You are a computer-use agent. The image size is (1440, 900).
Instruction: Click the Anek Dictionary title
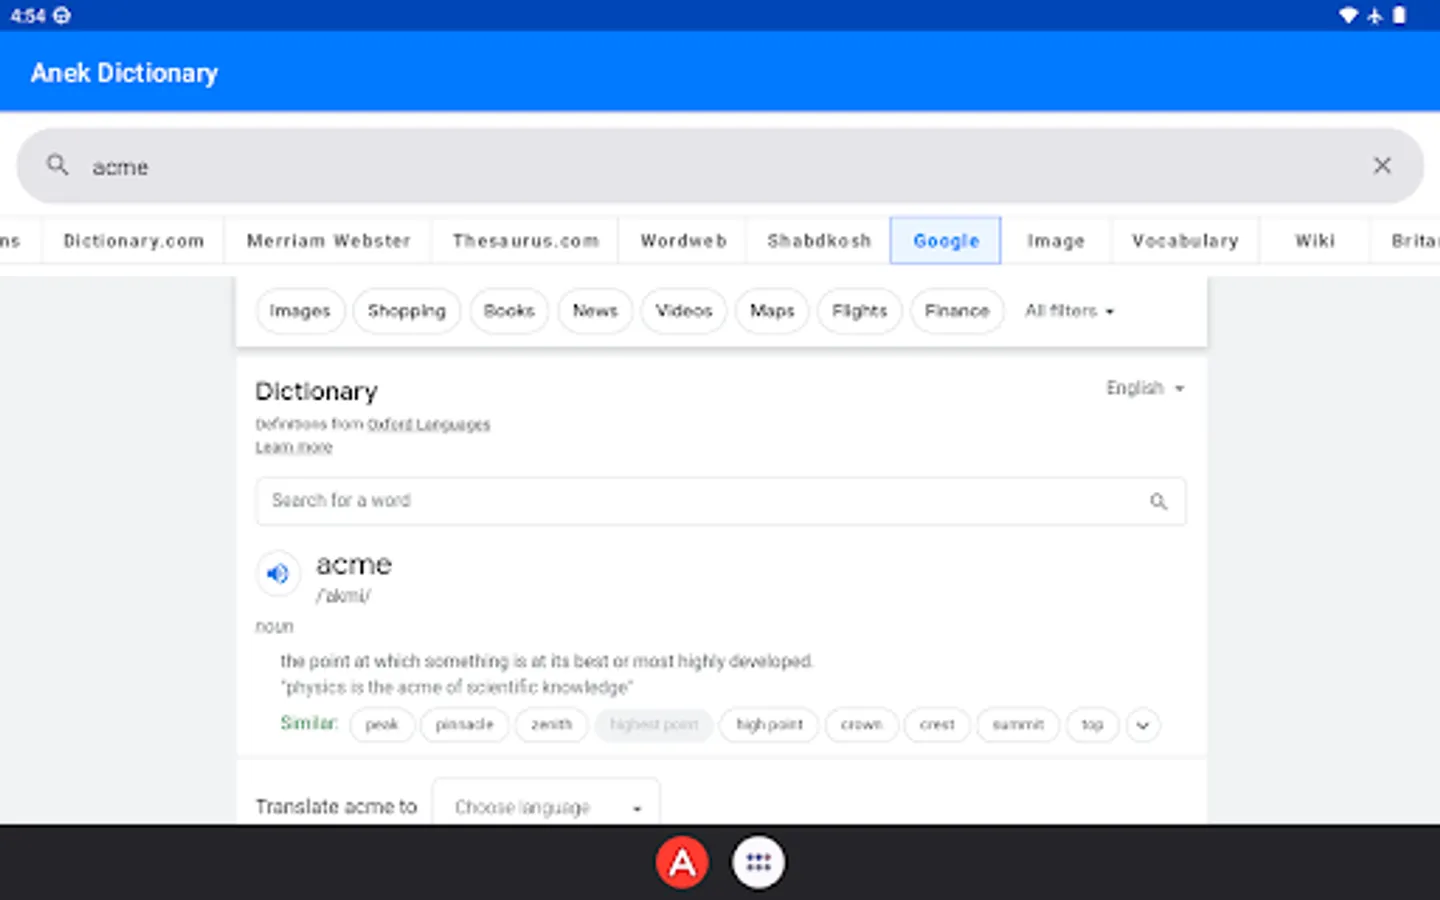[x=124, y=73]
